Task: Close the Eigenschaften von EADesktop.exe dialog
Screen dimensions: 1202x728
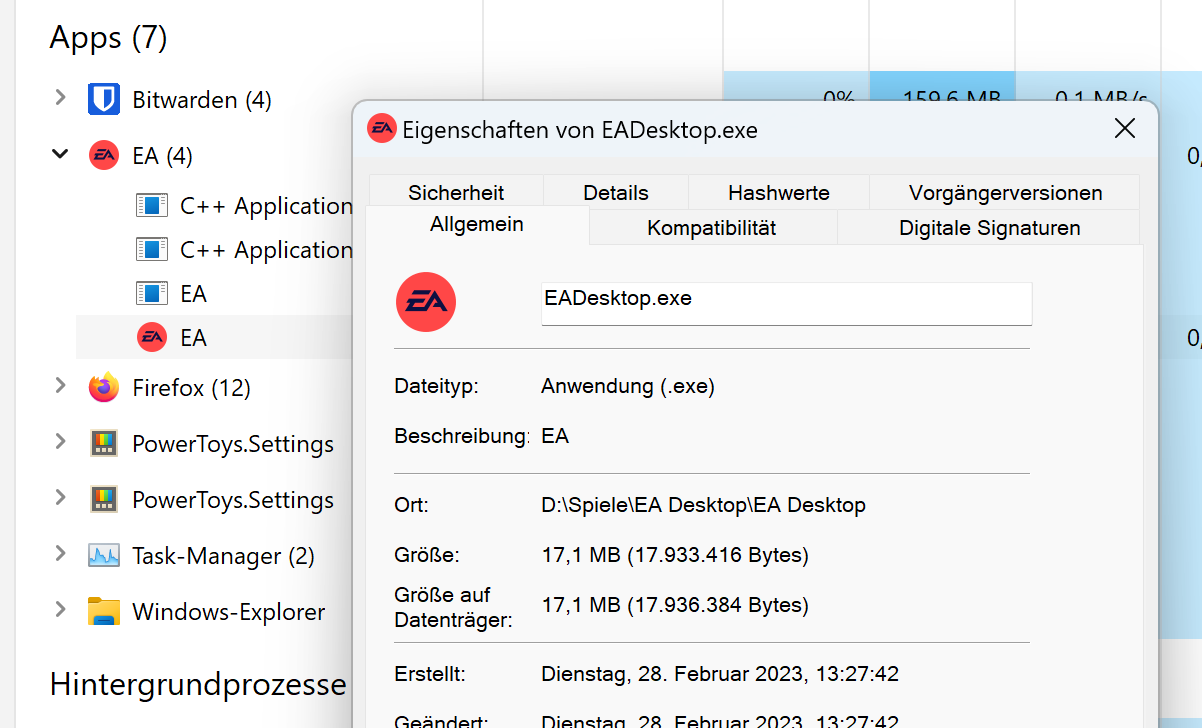Action: (x=1125, y=128)
